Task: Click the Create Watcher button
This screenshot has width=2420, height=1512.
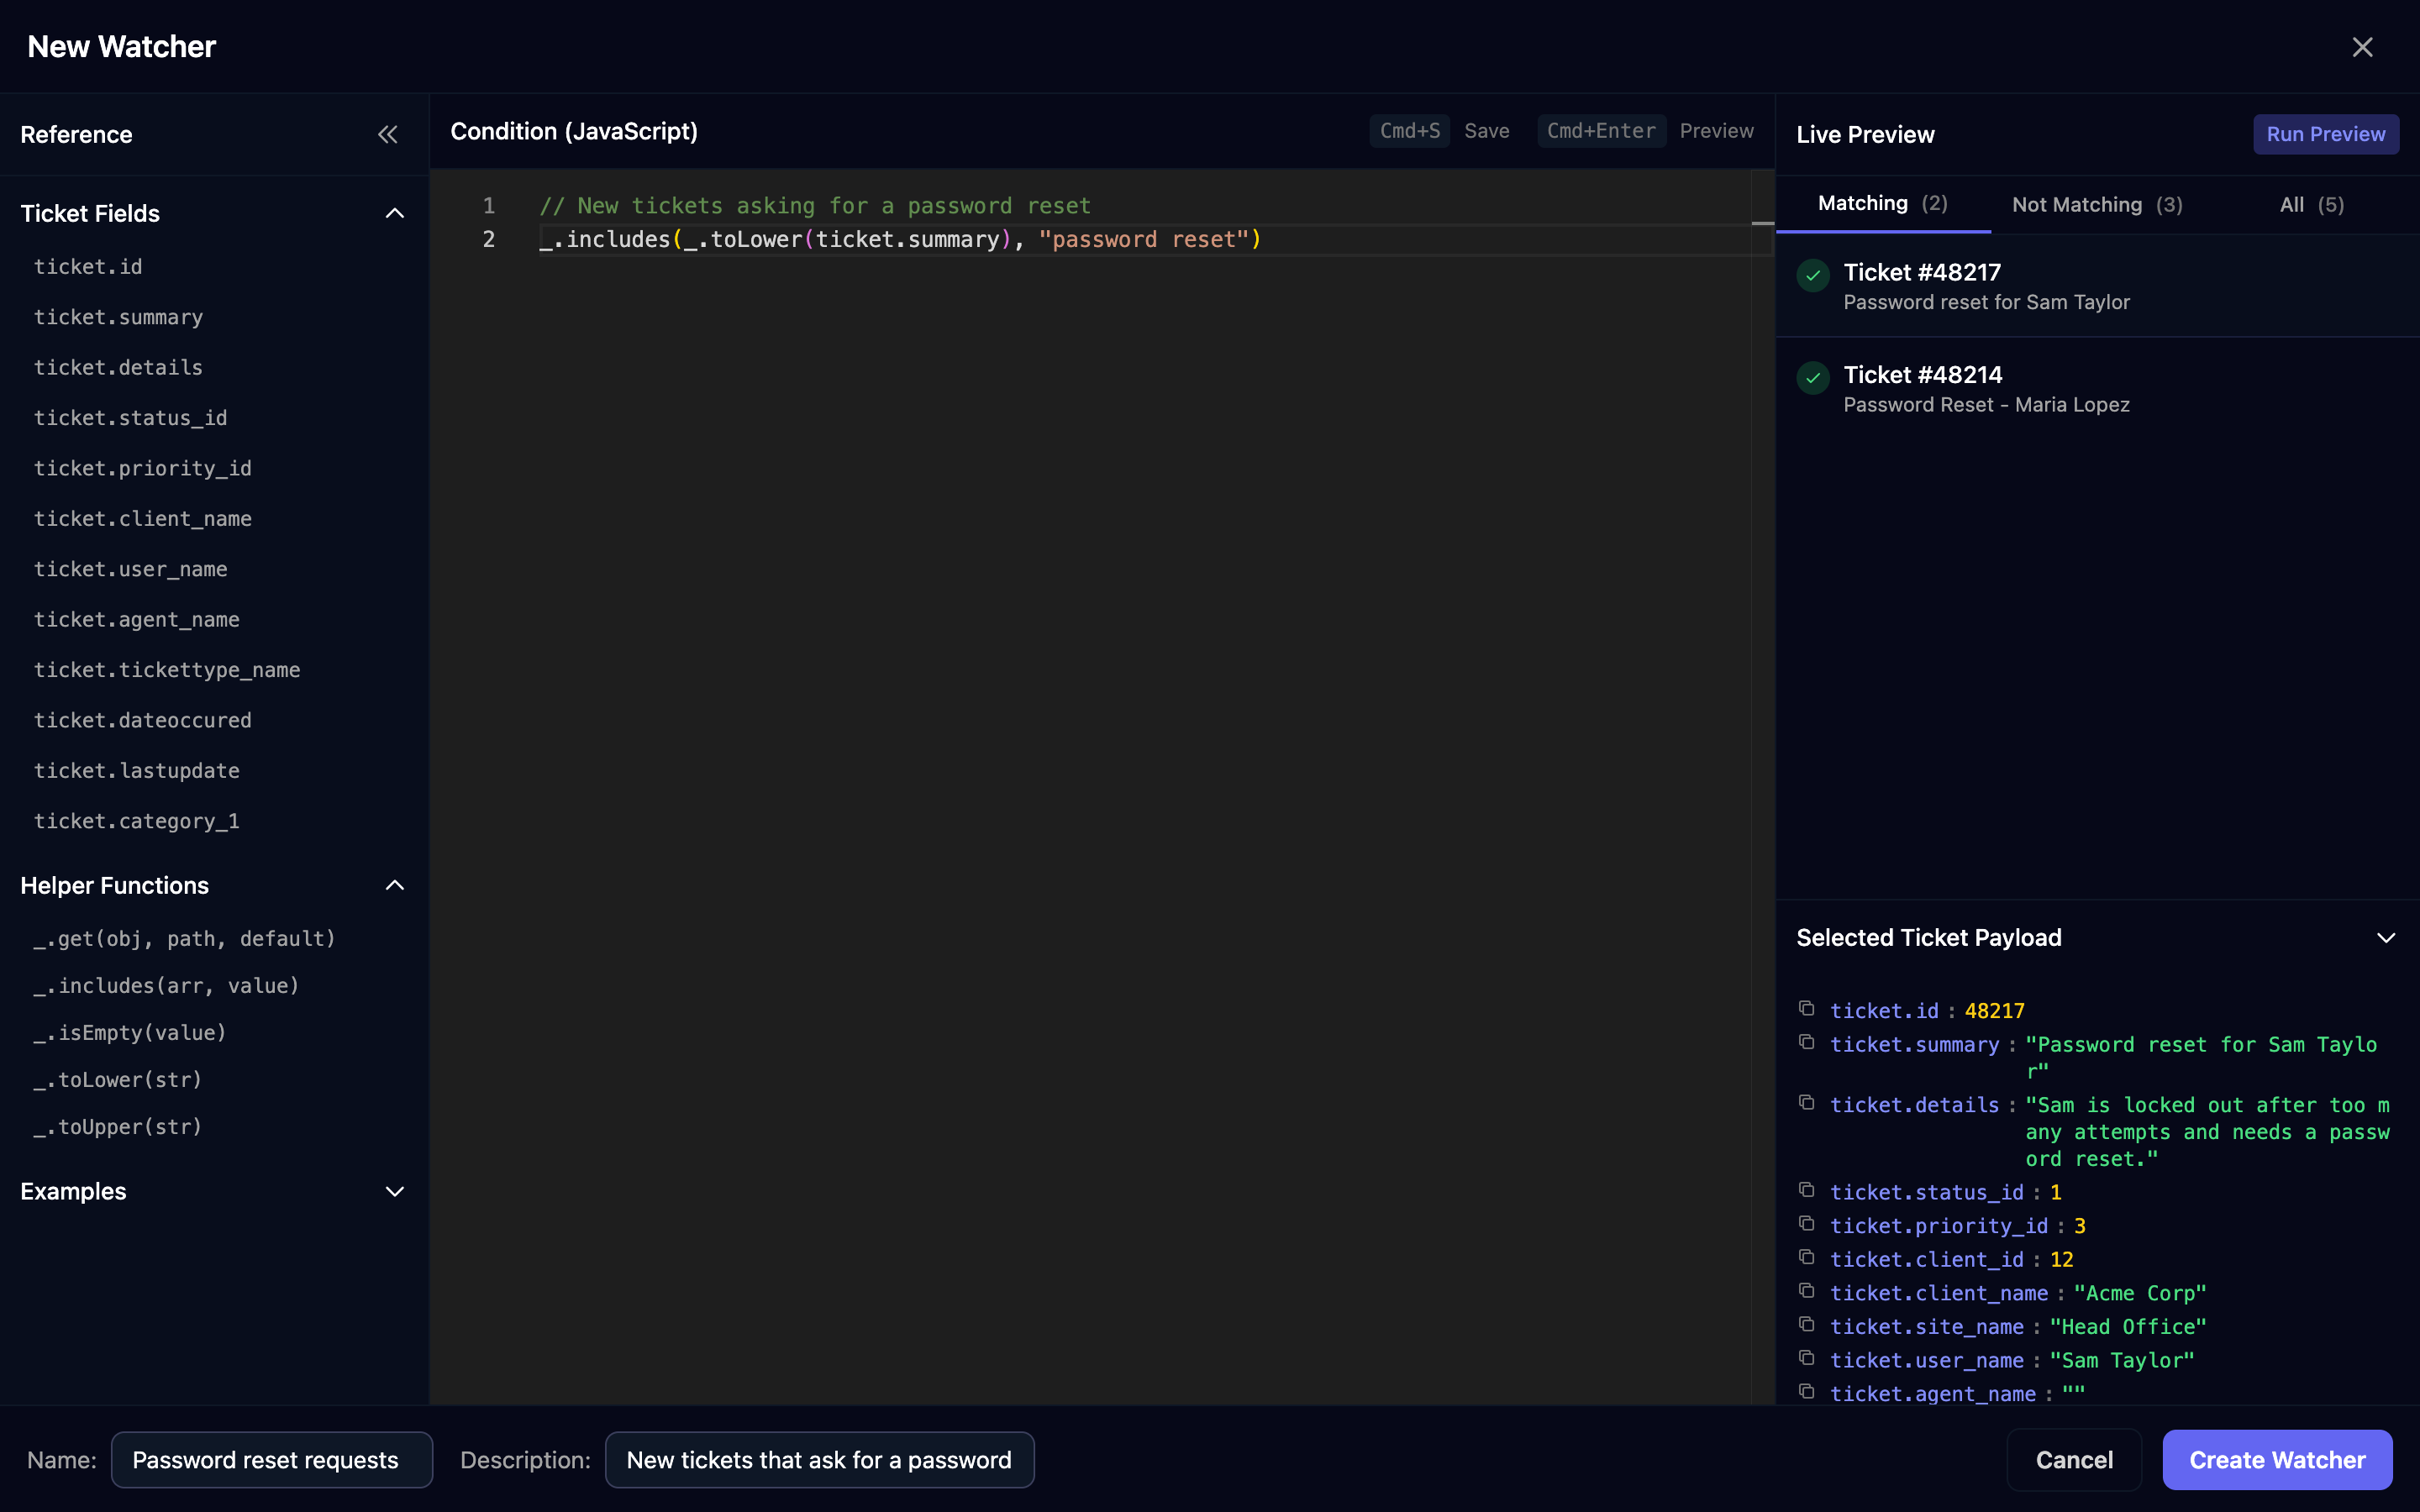Action: [x=2277, y=1460]
